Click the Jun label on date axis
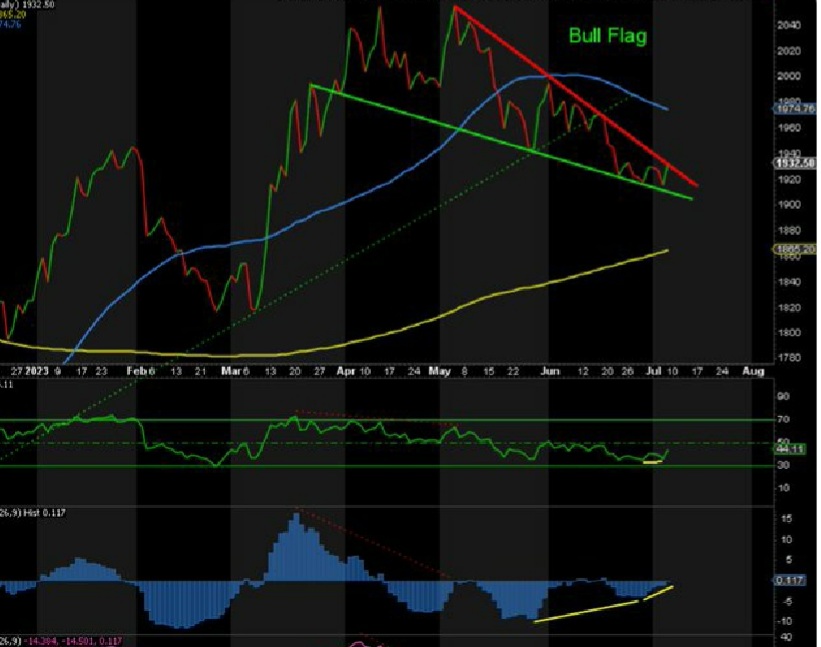Image resolution: width=821 pixels, height=647 pixels. 549,371
